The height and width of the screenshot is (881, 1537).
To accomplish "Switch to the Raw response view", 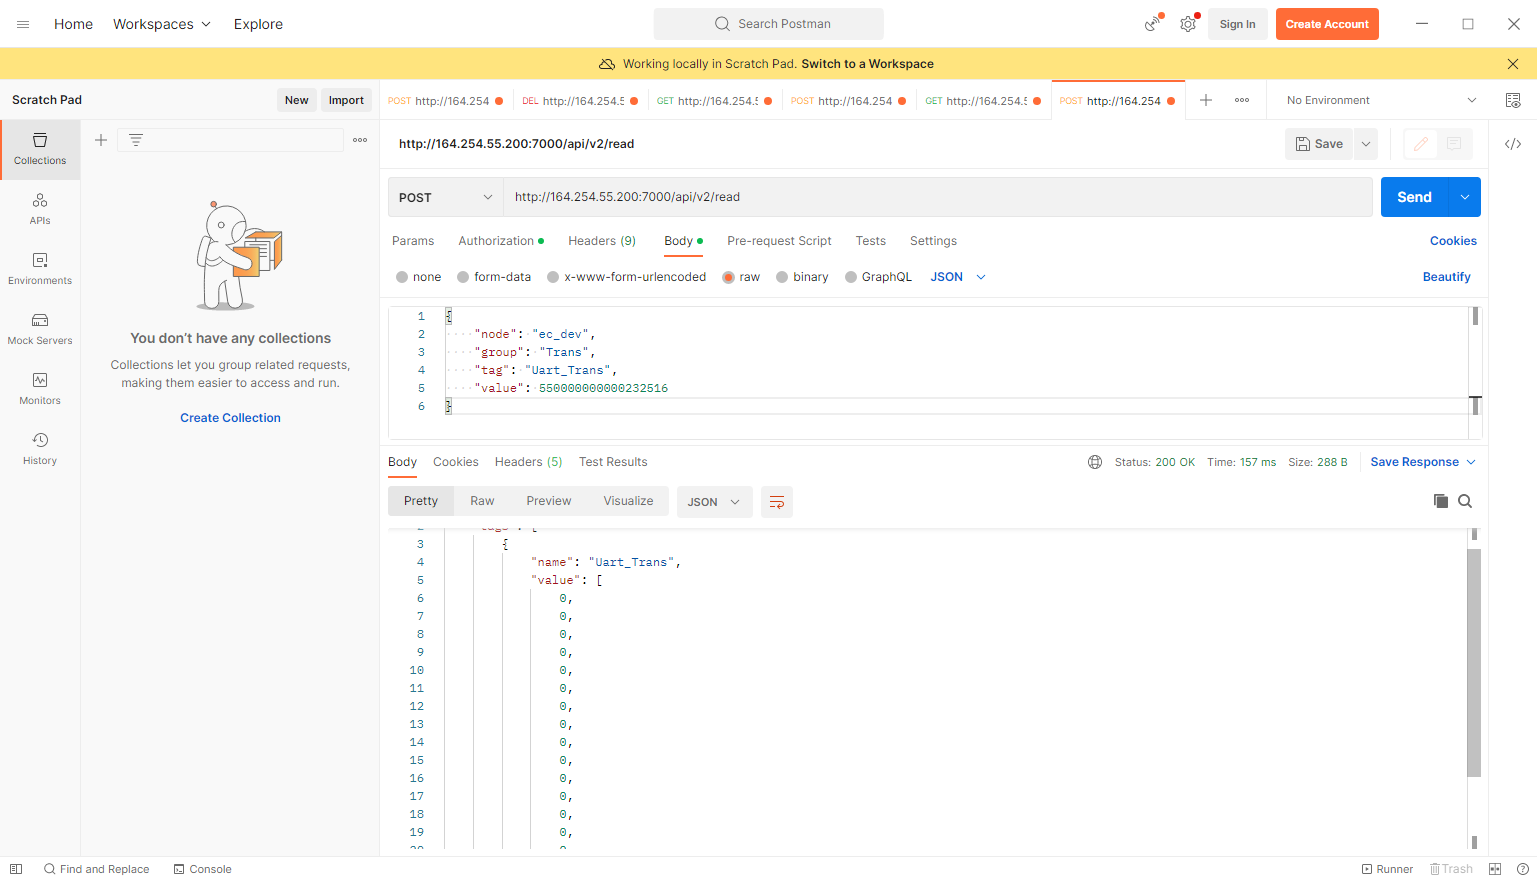I will [482, 501].
